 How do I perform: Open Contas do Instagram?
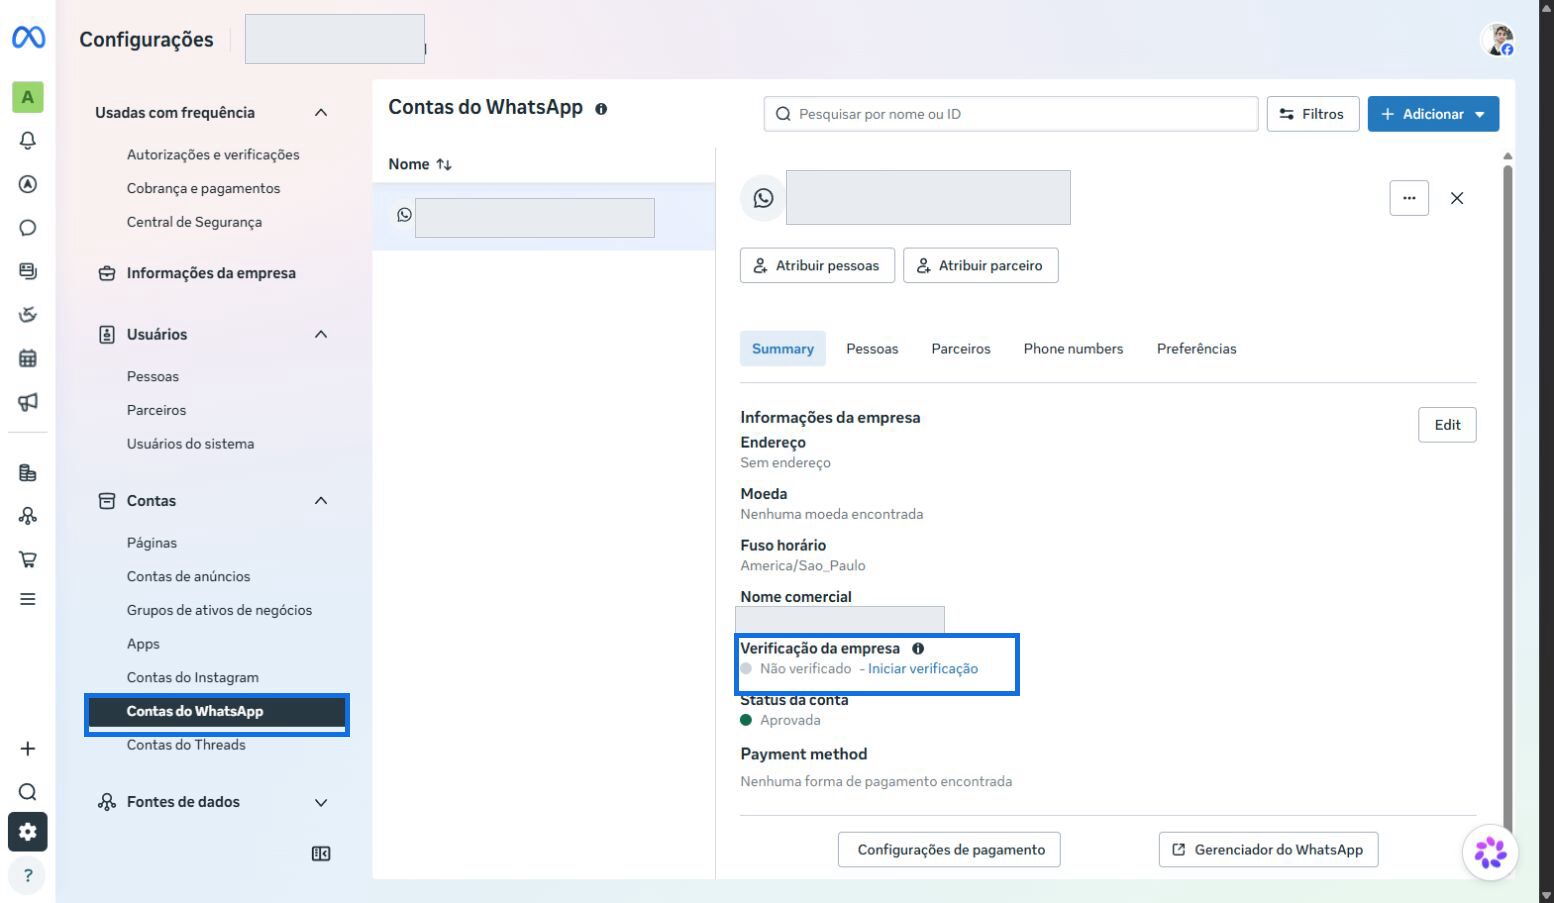192,678
